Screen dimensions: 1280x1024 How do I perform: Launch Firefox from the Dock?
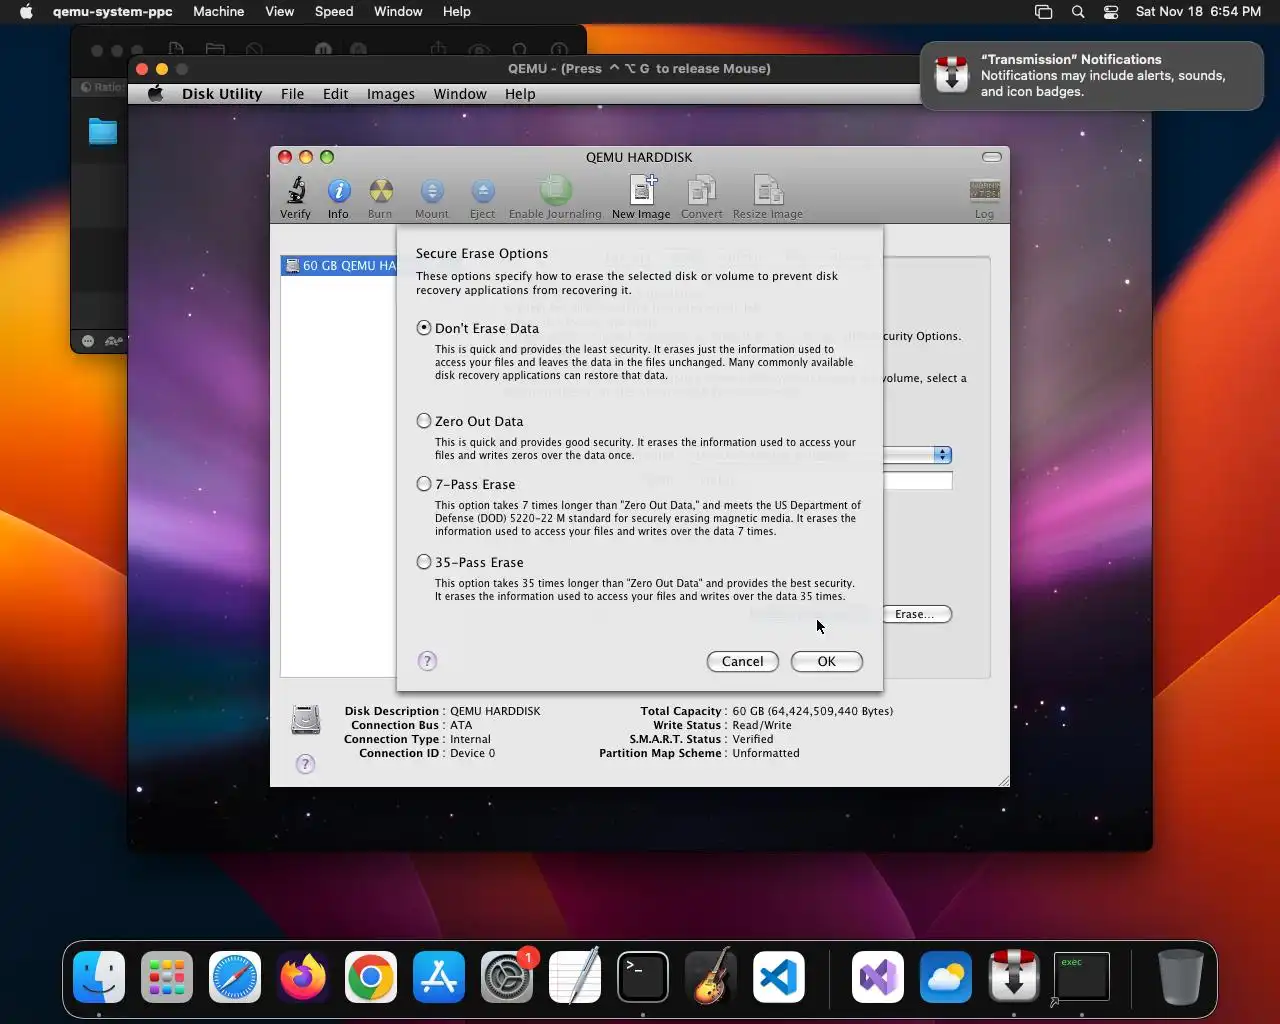click(x=303, y=977)
